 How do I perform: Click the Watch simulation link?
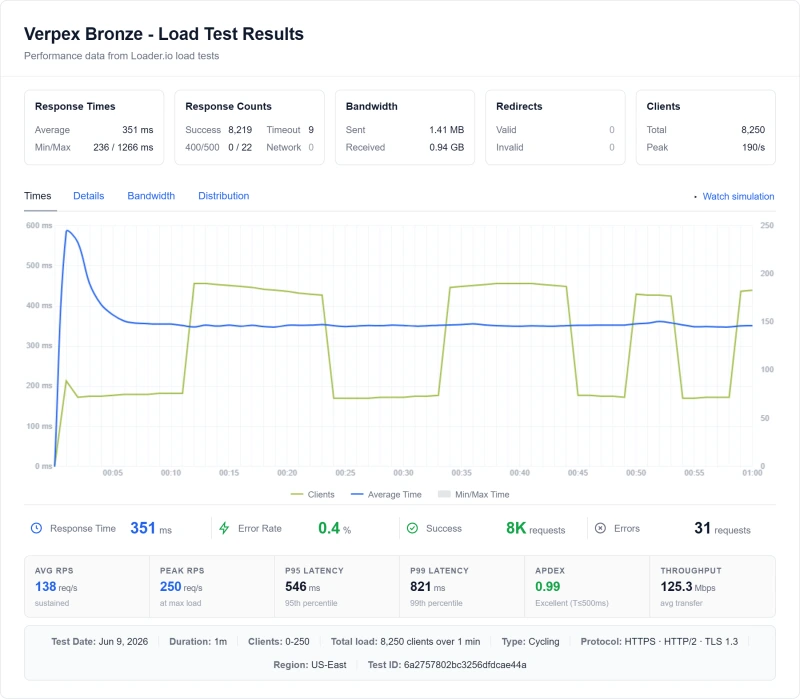click(738, 196)
